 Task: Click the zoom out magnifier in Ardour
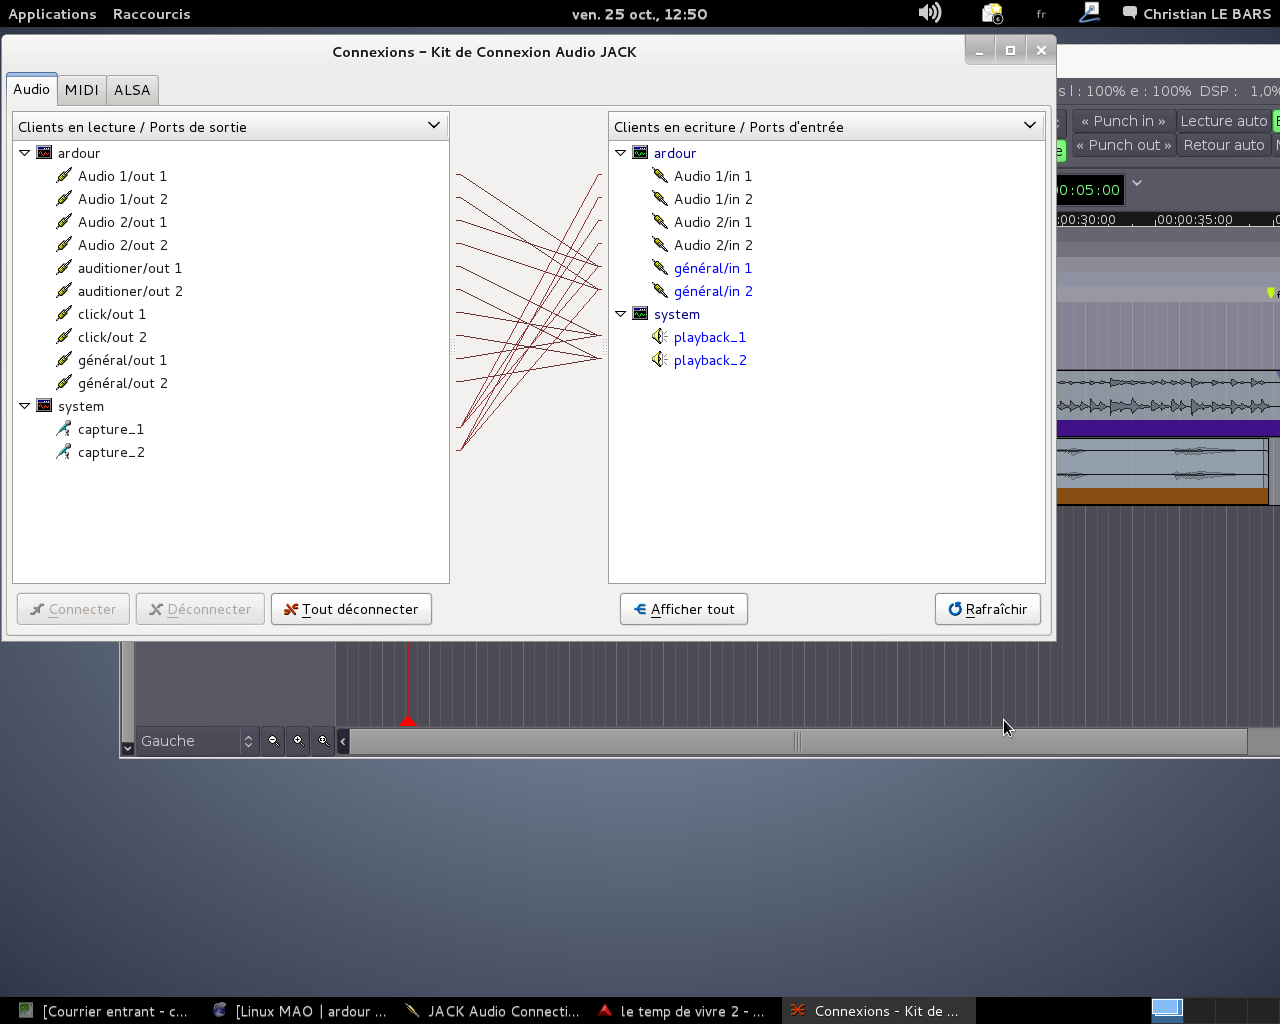(x=273, y=741)
